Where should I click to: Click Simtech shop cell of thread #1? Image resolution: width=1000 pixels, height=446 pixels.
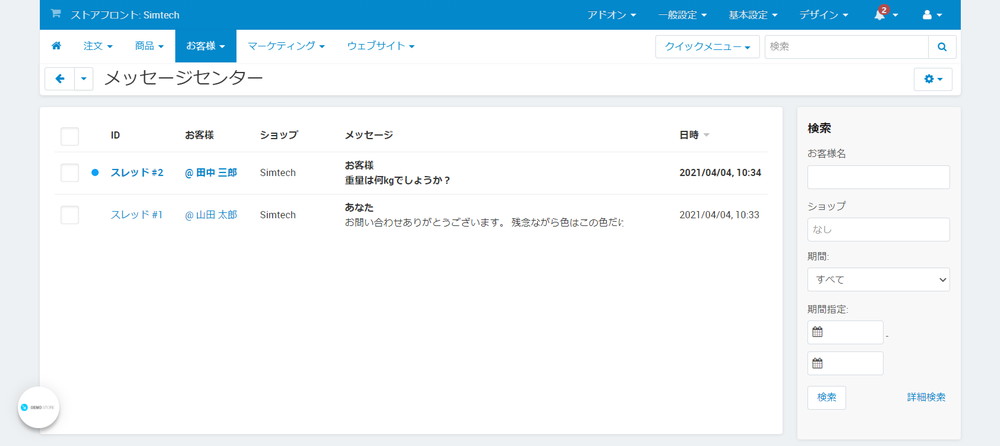click(x=277, y=215)
